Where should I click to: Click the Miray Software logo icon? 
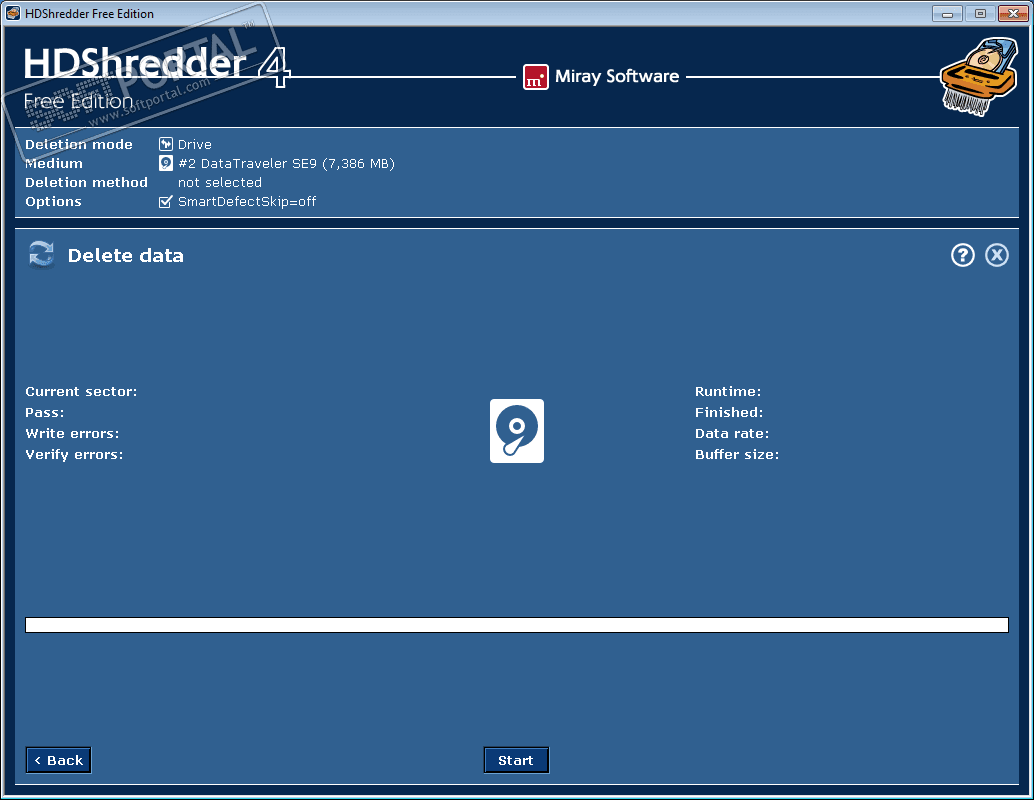(x=535, y=77)
